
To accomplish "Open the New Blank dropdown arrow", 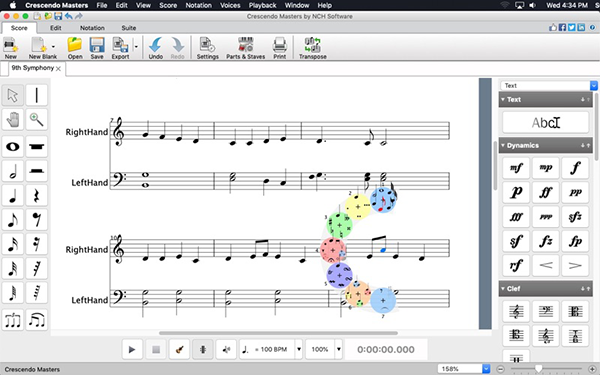I will click(53, 47).
